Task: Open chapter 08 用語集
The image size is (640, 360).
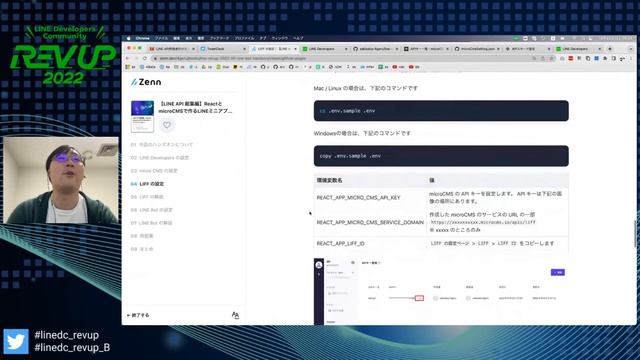Action: pyautogui.click(x=142, y=236)
